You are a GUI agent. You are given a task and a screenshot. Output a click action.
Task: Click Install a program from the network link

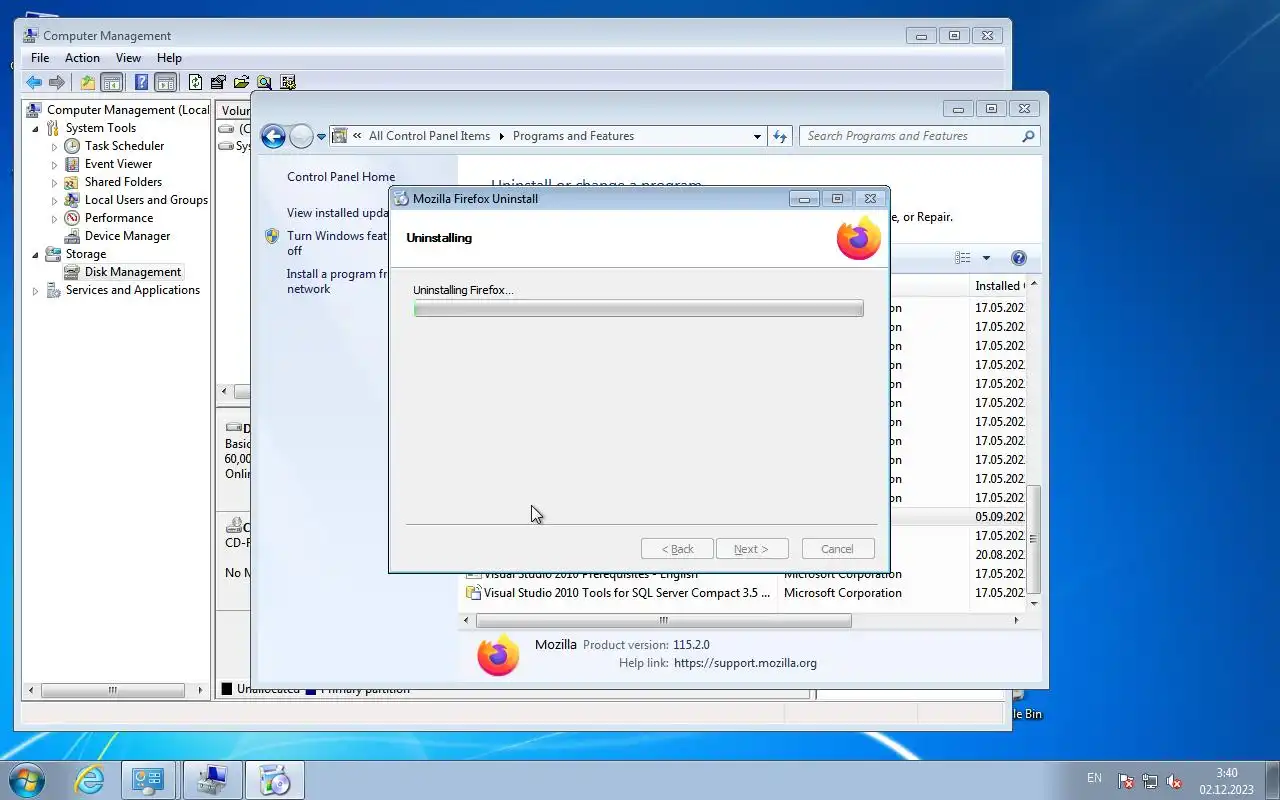[338, 281]
